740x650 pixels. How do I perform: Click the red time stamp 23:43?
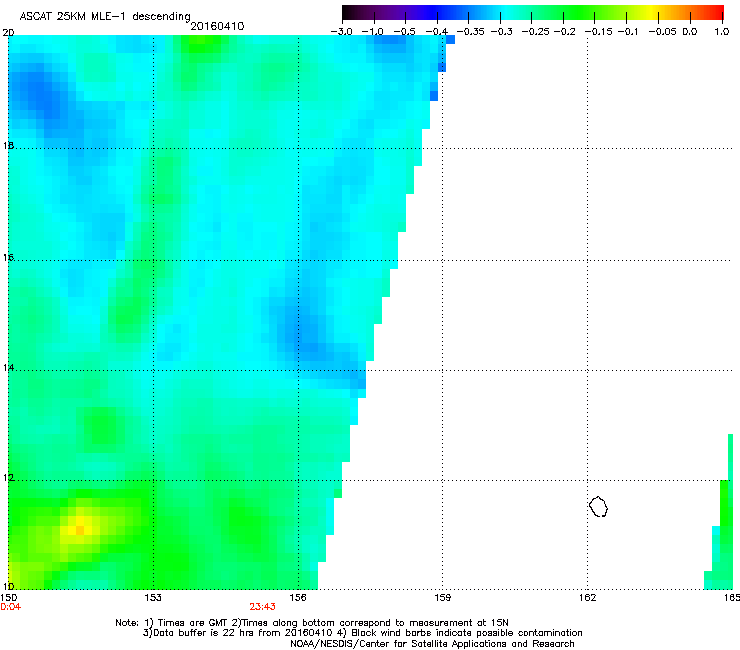pyautogui.click(x=262, y=607)
